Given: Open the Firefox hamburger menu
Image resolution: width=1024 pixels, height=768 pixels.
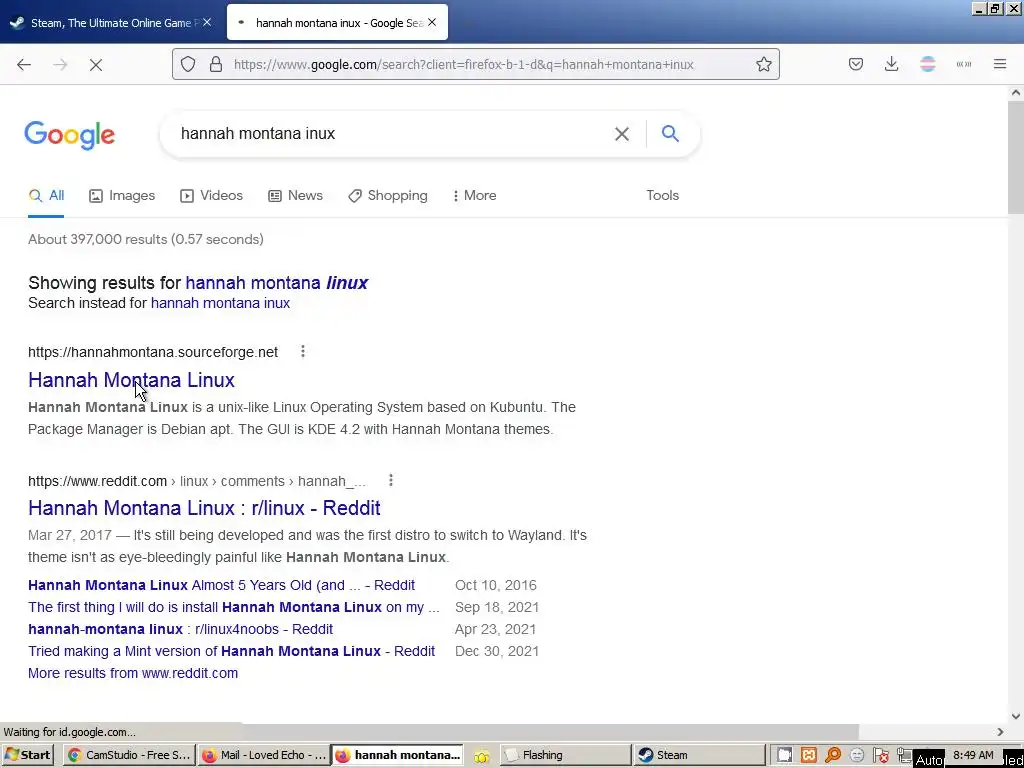Looking at the screenshot, I should click(1000, 64).
